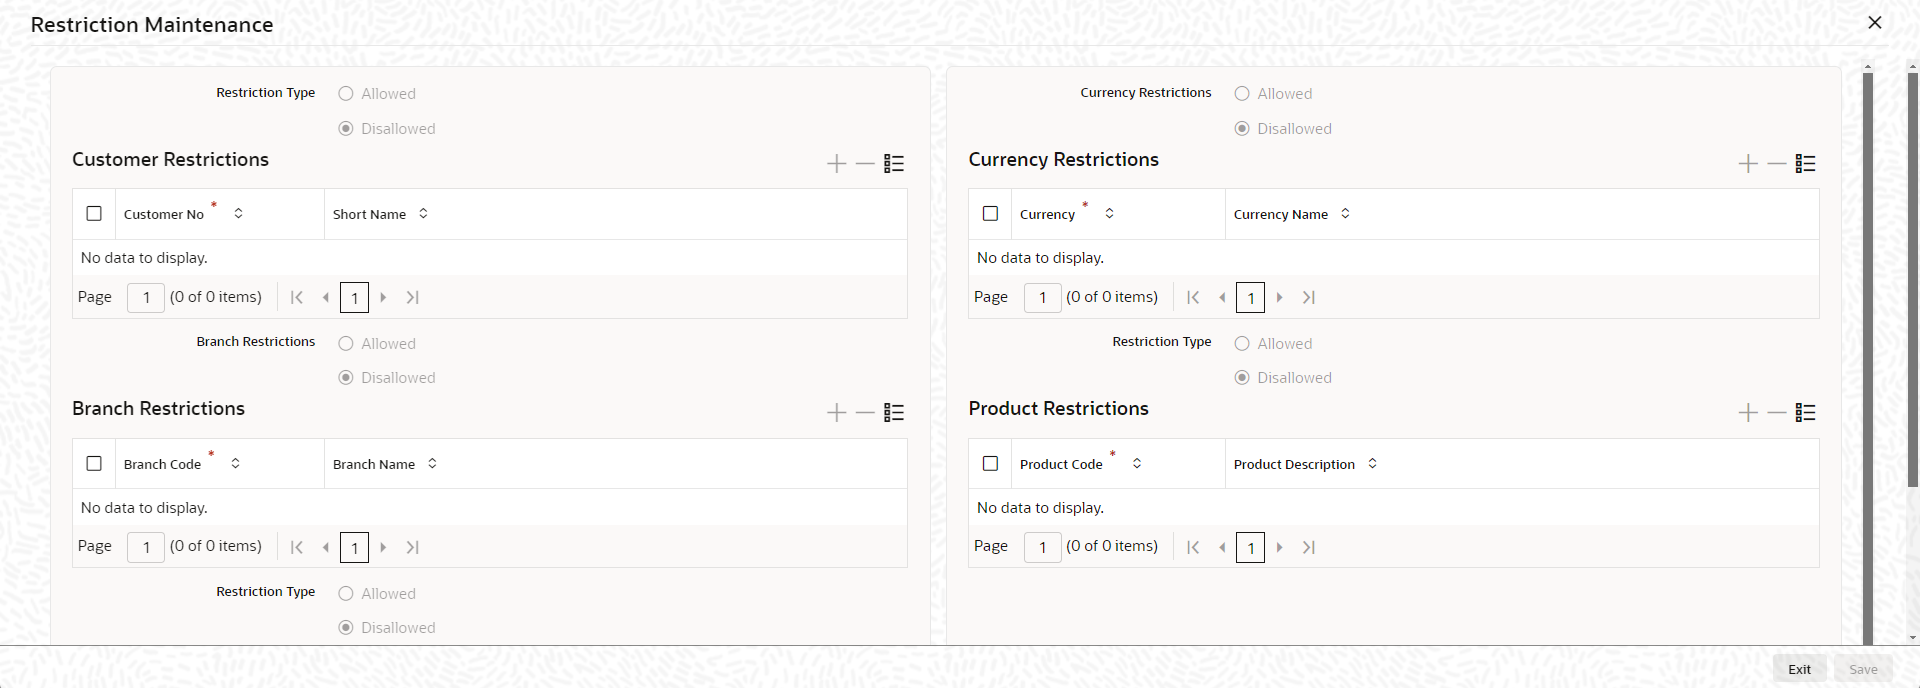Sort by Customer No column
The width and height of the screenshot is (1920, 688).
[x=238, y=214]
